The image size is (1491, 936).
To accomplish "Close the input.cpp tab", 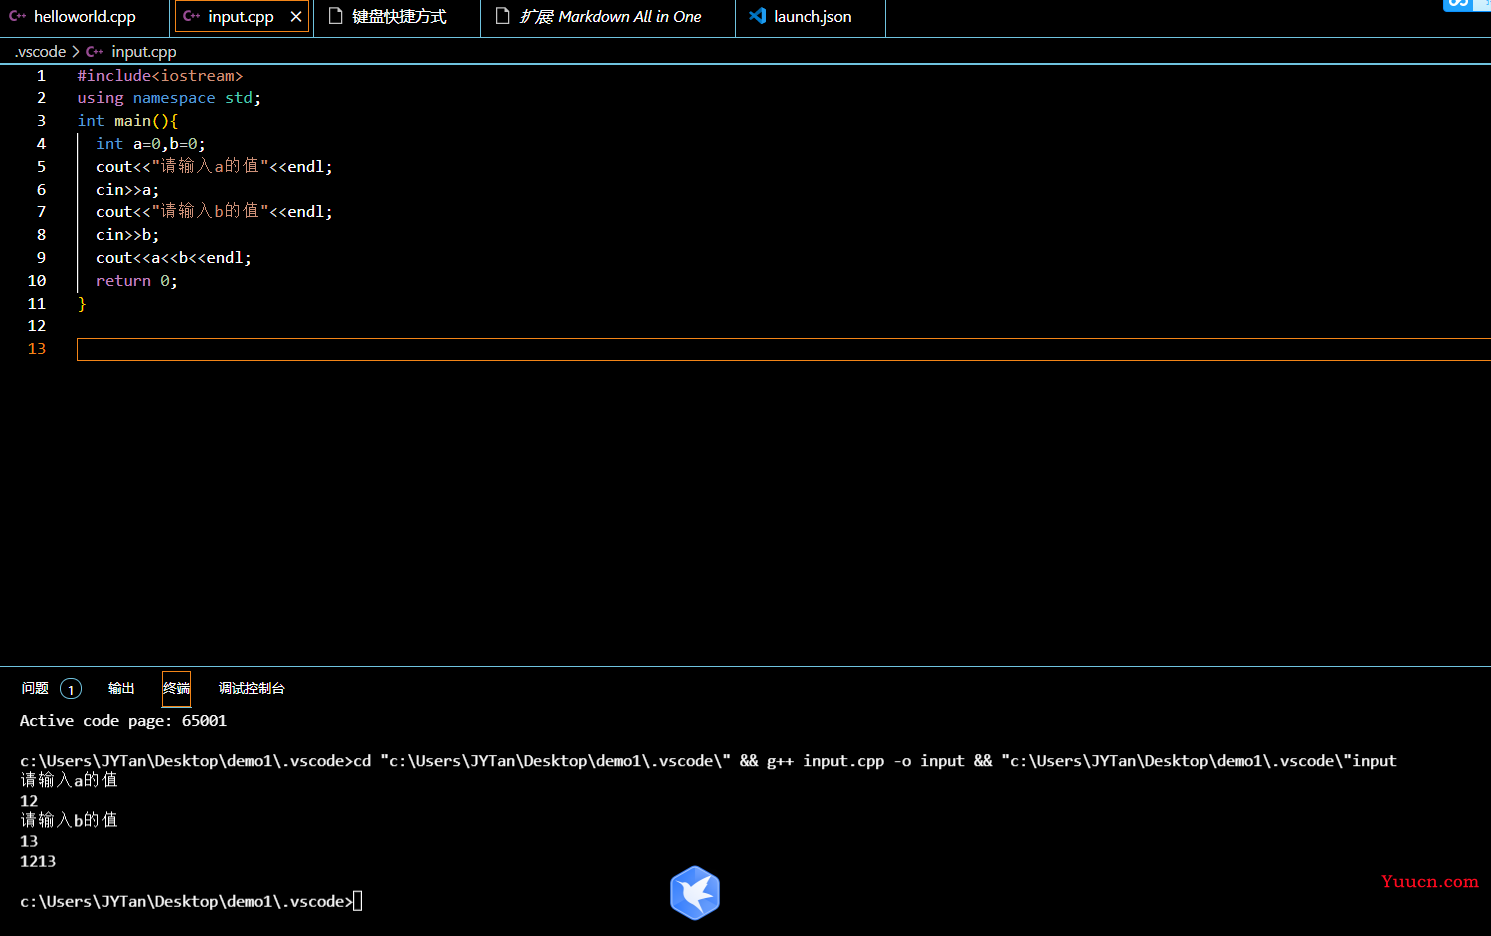I will coord(296,17).
